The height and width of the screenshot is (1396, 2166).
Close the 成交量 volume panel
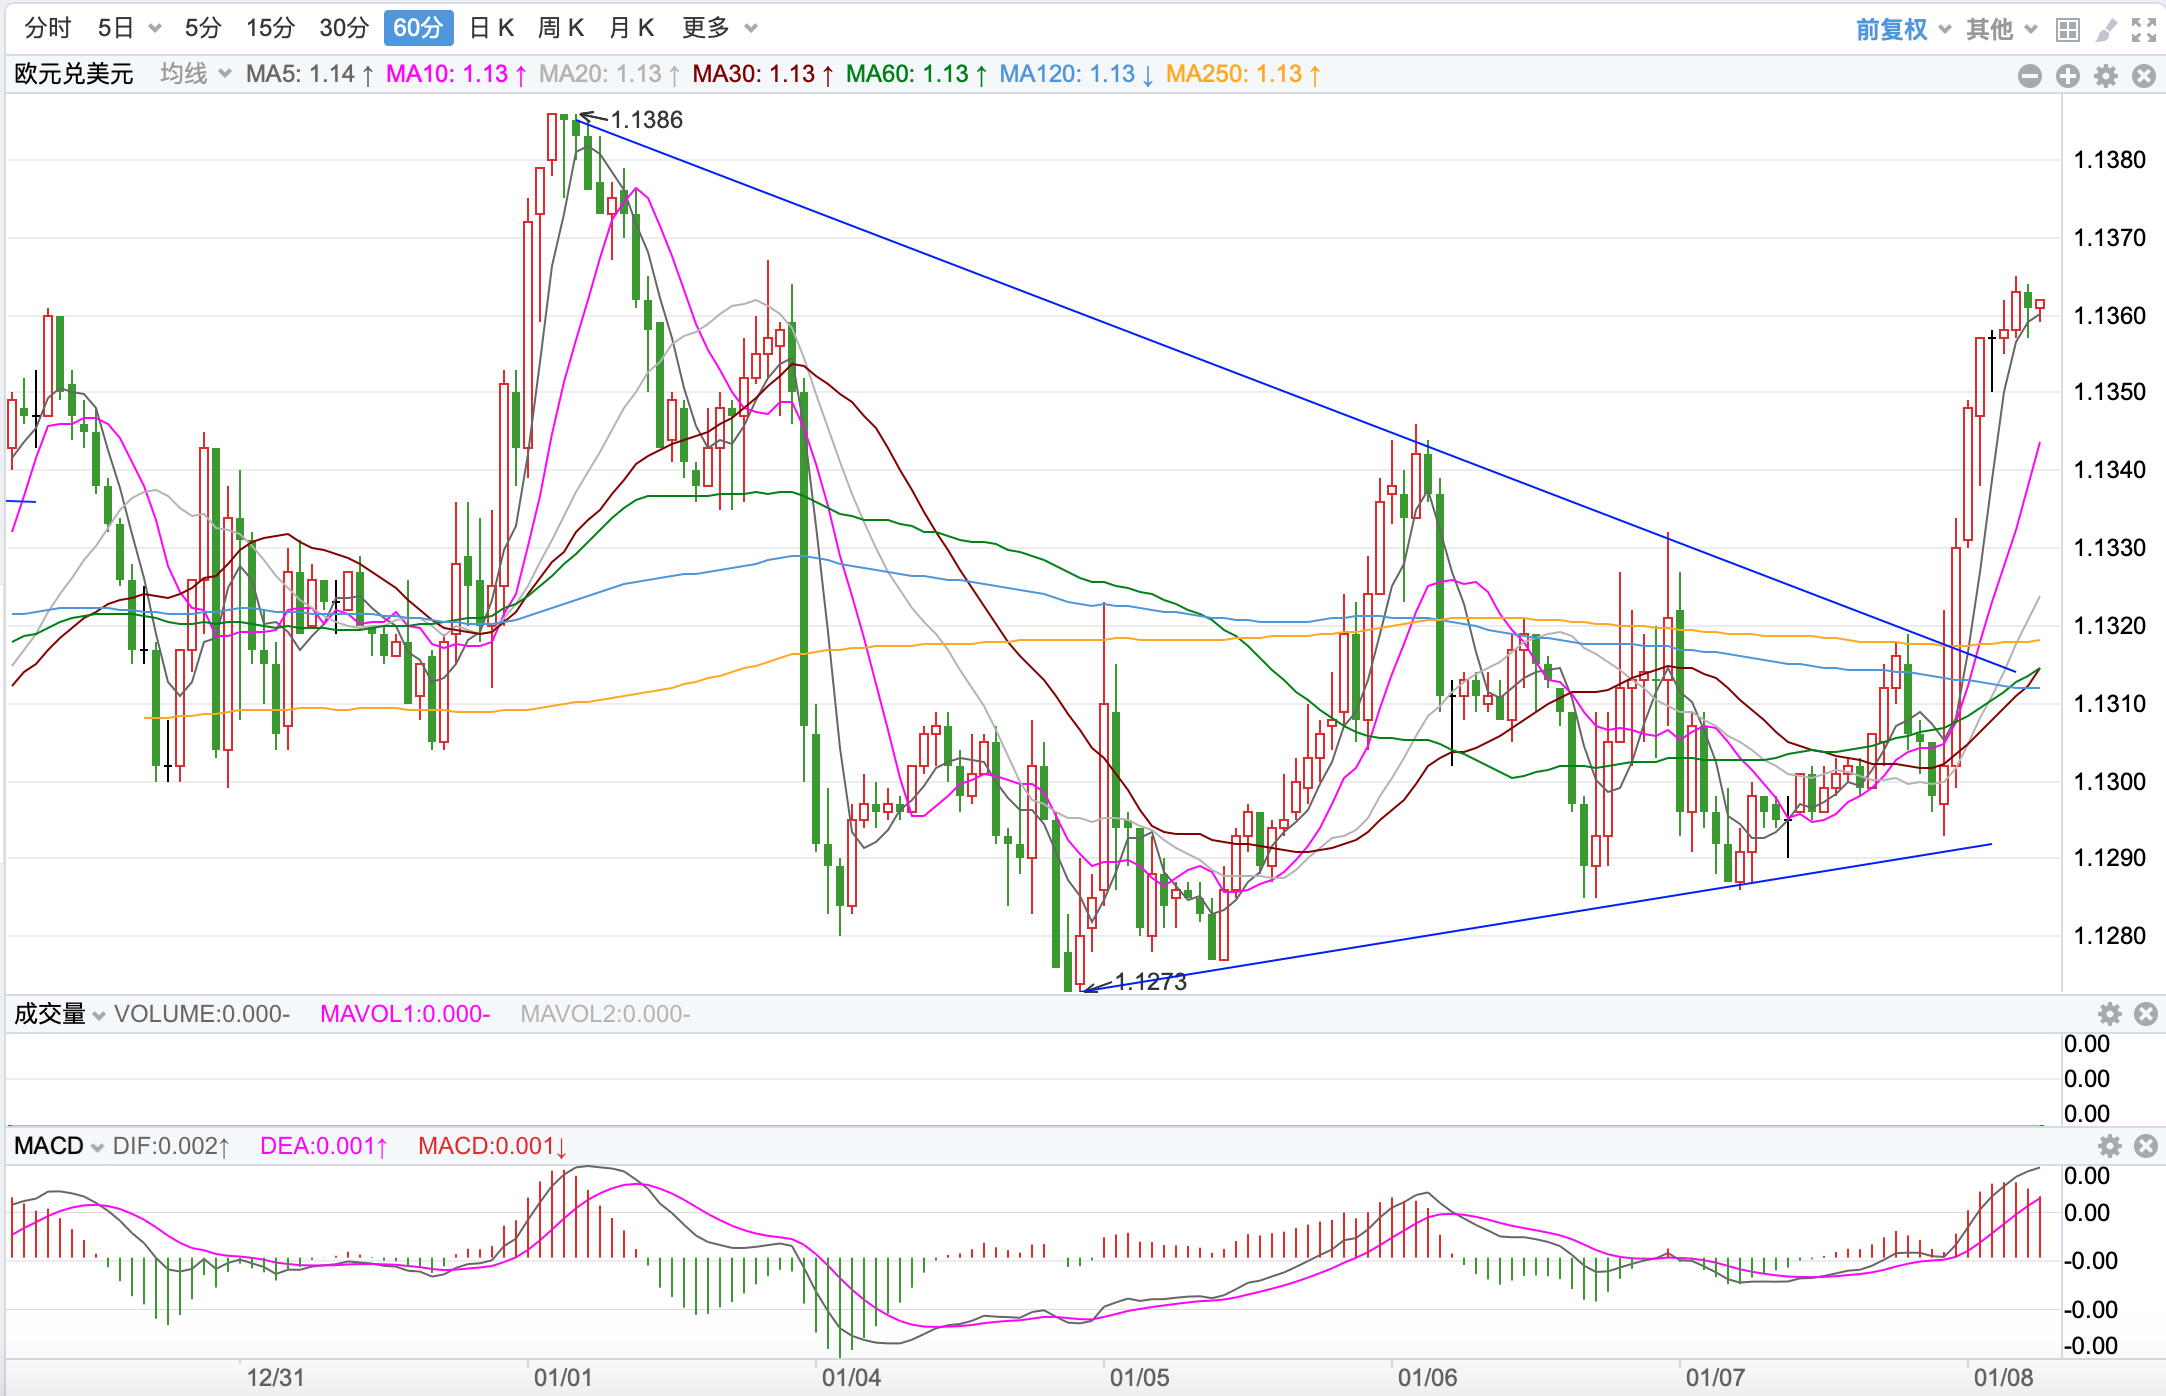(x=2146, y=1014)
